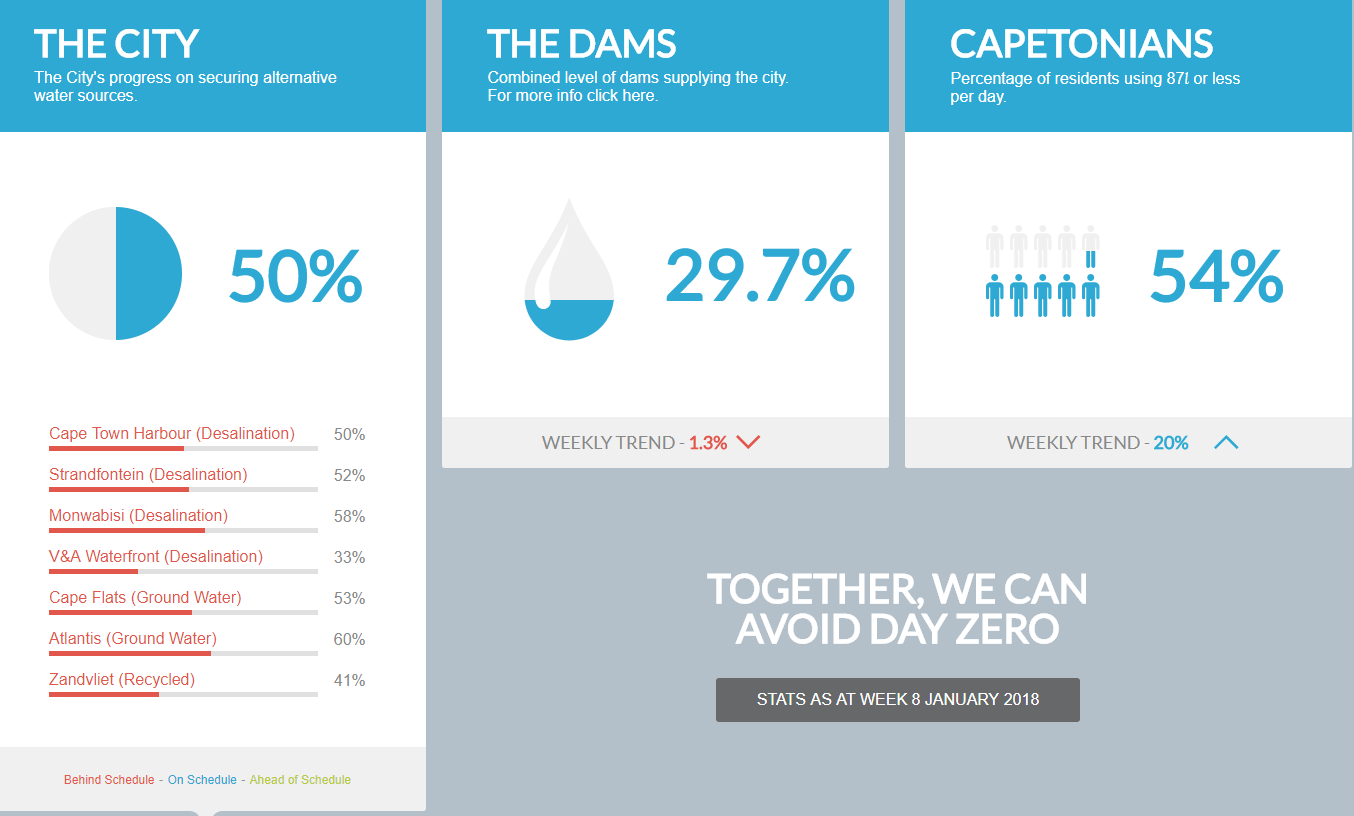The height and width of the screenshot is (816, 1354).
Task: Click Stats as at Week 8 January 2018 button
Action: point(898,700)
